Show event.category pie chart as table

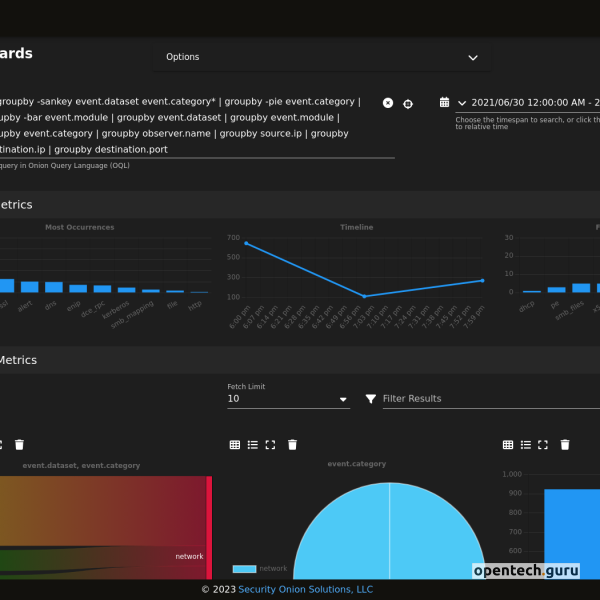pos(234,445)
